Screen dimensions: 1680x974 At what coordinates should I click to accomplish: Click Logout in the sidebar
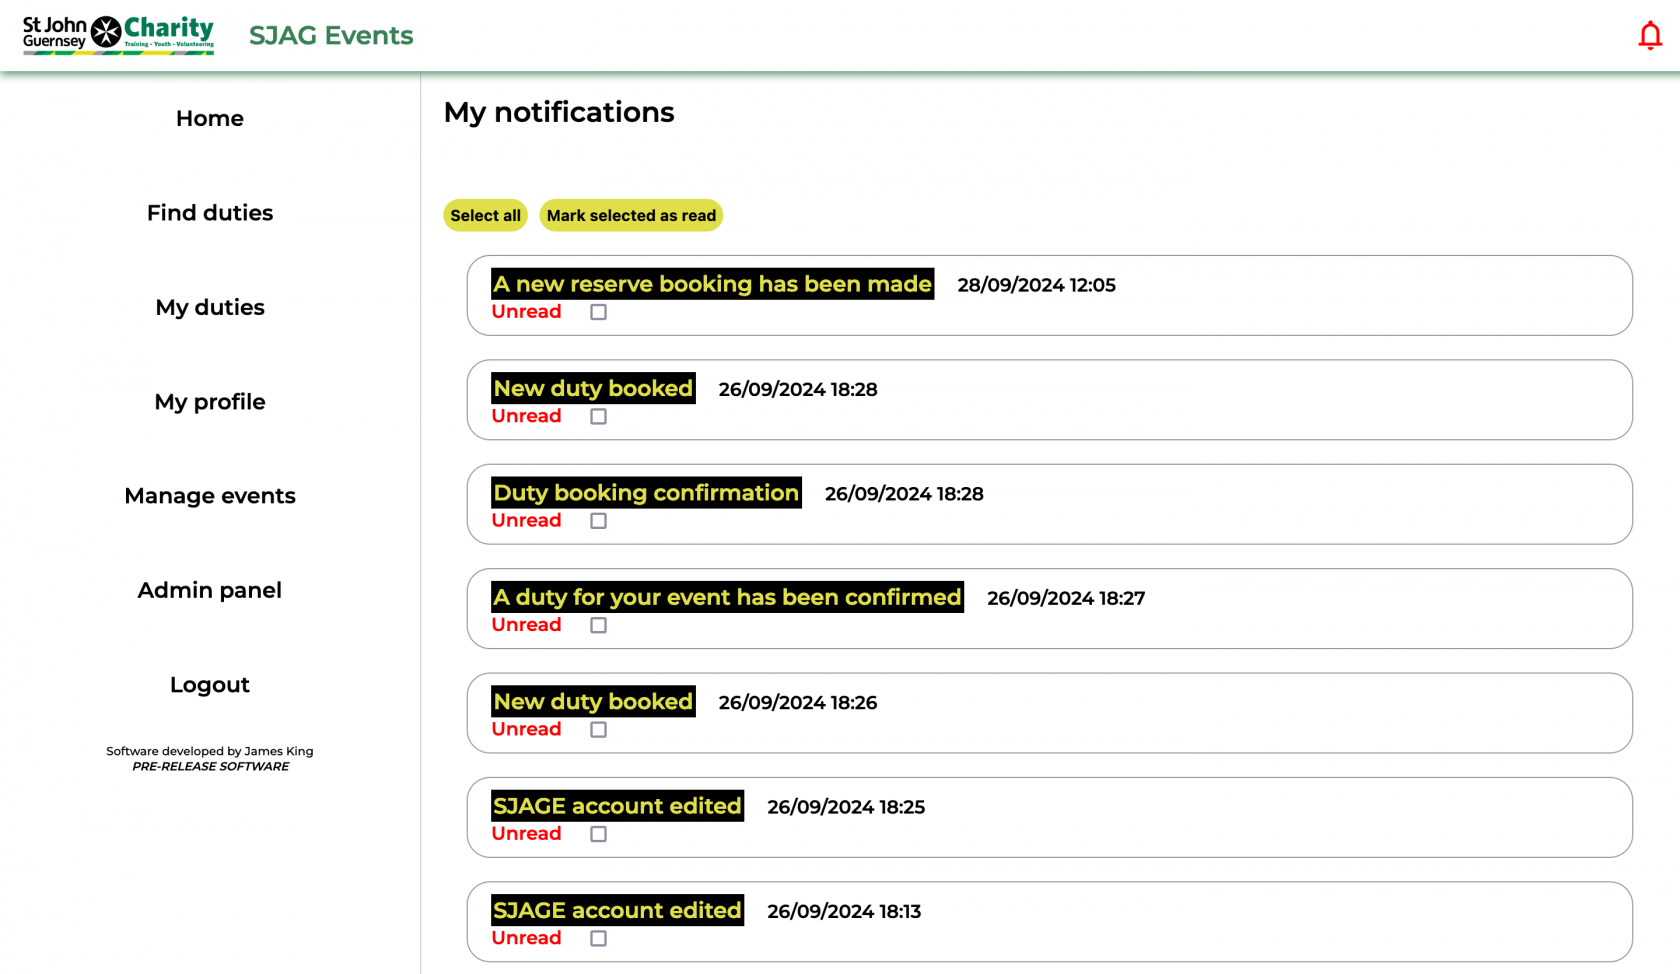[209, 684]
